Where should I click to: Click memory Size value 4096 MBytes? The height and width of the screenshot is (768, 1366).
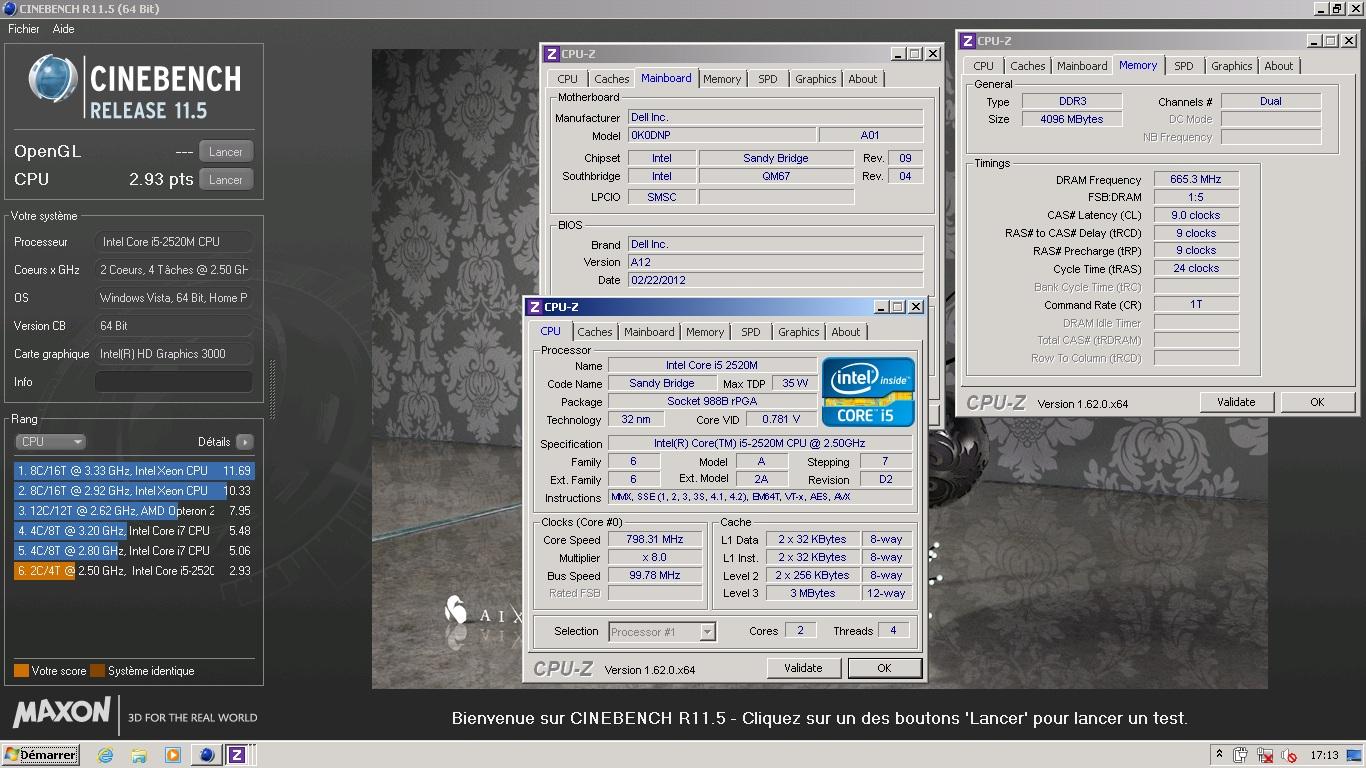1073,120
